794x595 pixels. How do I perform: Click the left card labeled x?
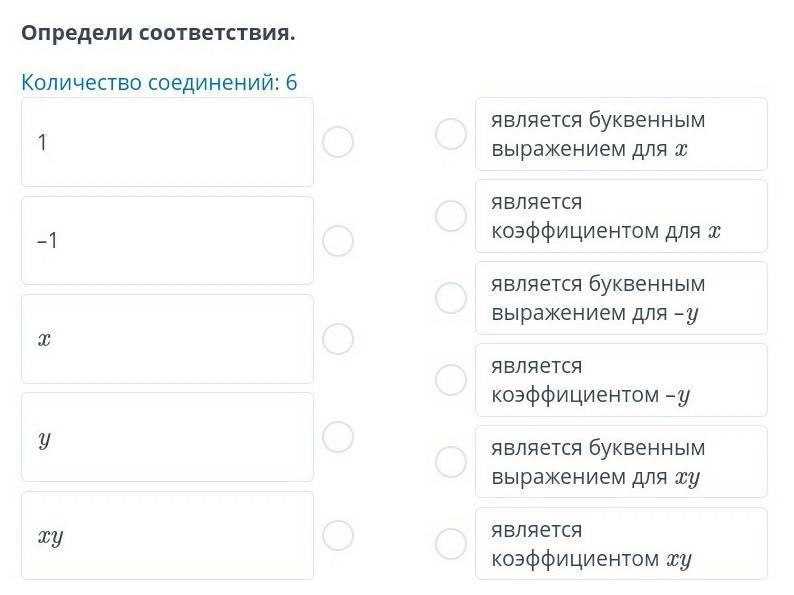167,339
